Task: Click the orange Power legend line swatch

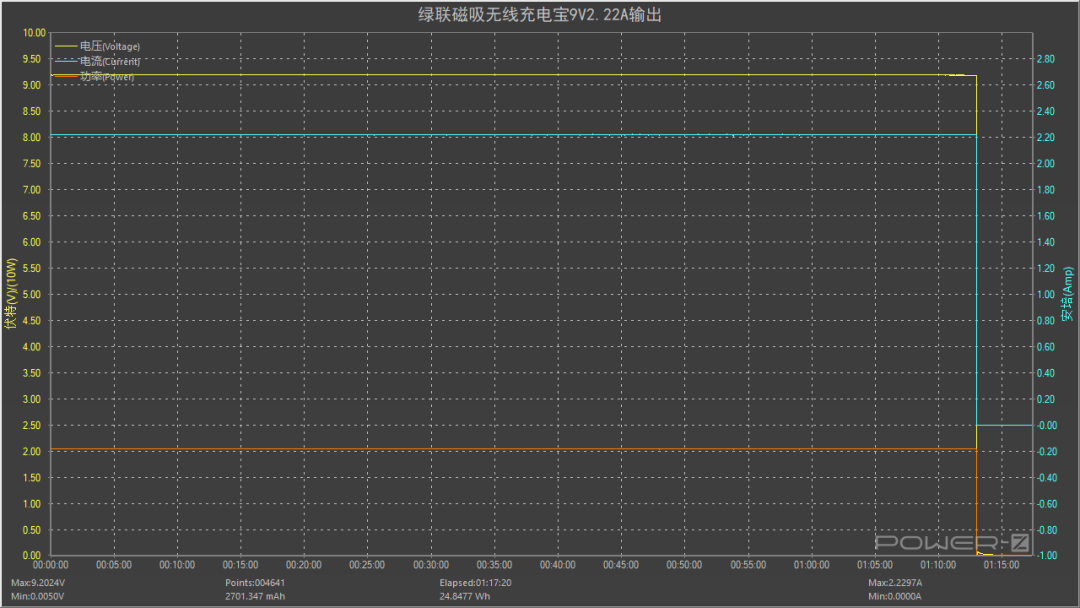Action: [66, 76]
